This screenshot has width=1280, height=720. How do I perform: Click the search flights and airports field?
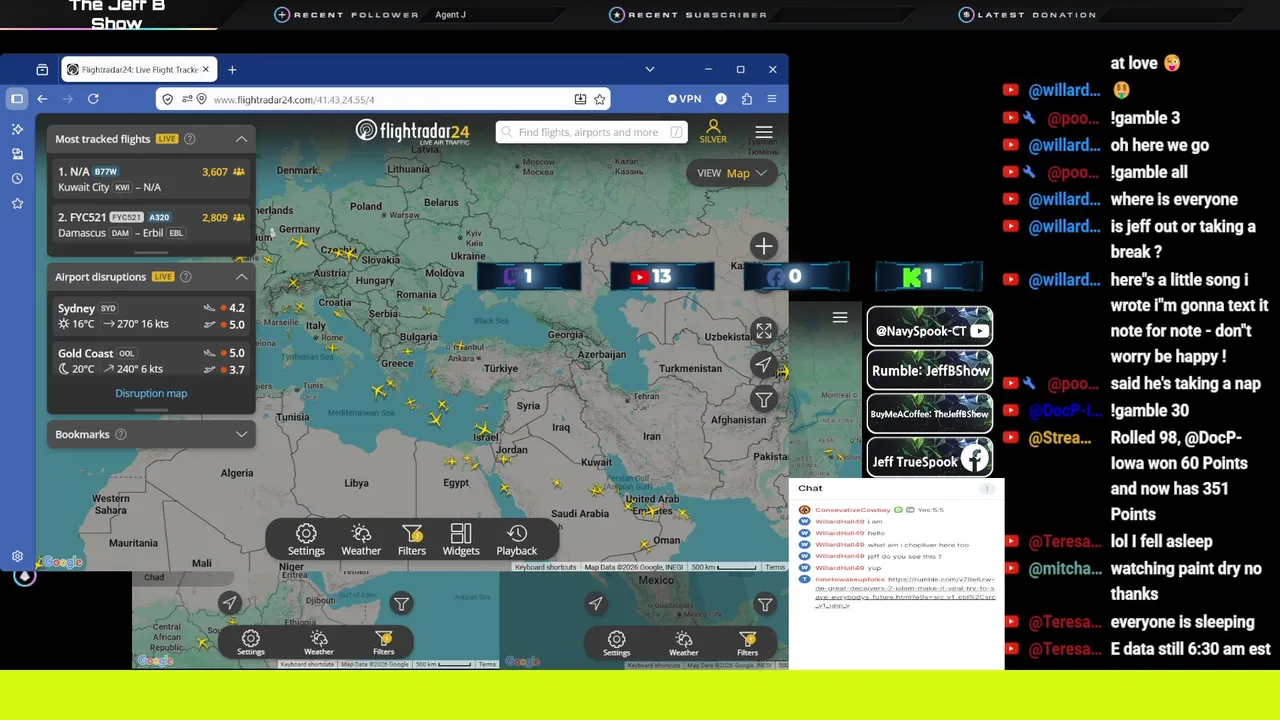point(592,132)
